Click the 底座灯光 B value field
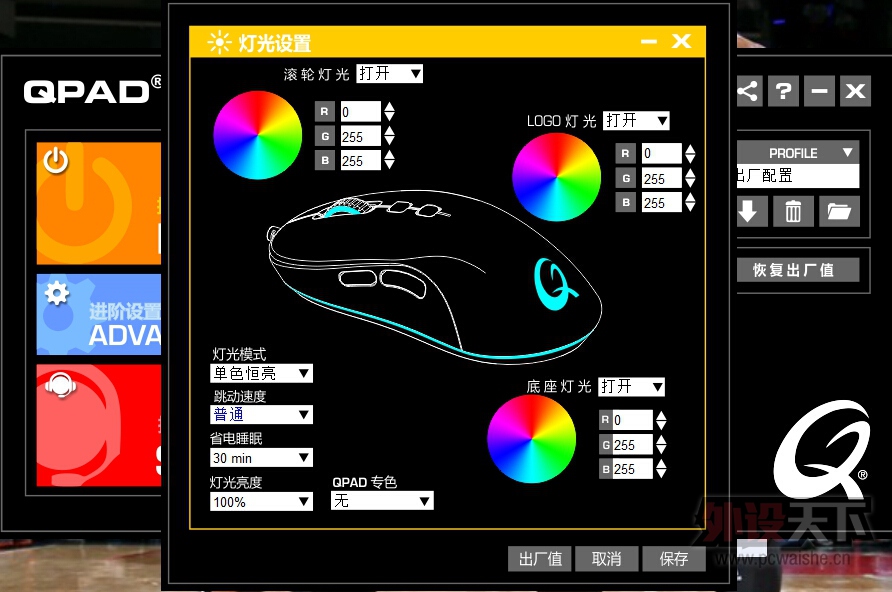The width and height of the screenshot is (892, 592). [x=632, y=469]
